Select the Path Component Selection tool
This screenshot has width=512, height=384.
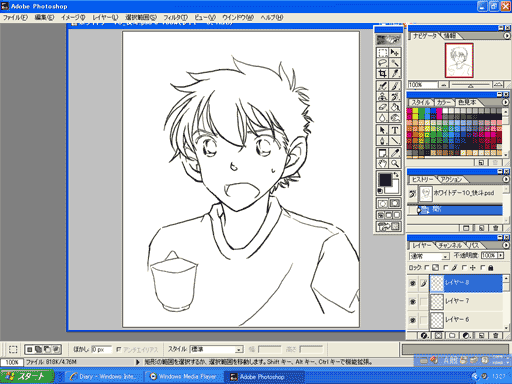click(382, 130)
